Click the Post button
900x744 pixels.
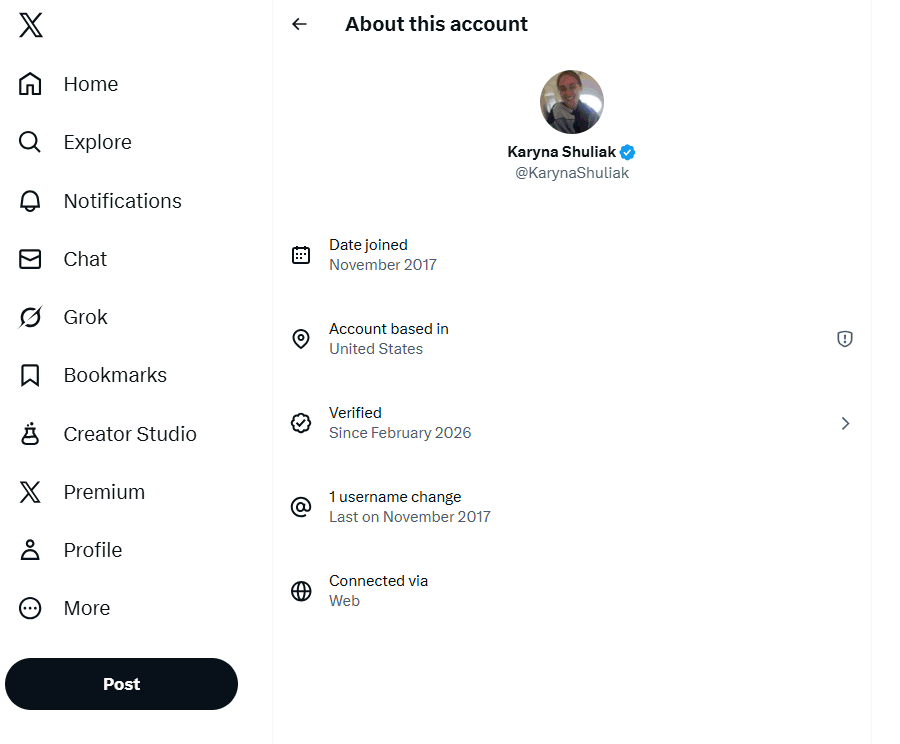tap(121, 684)
